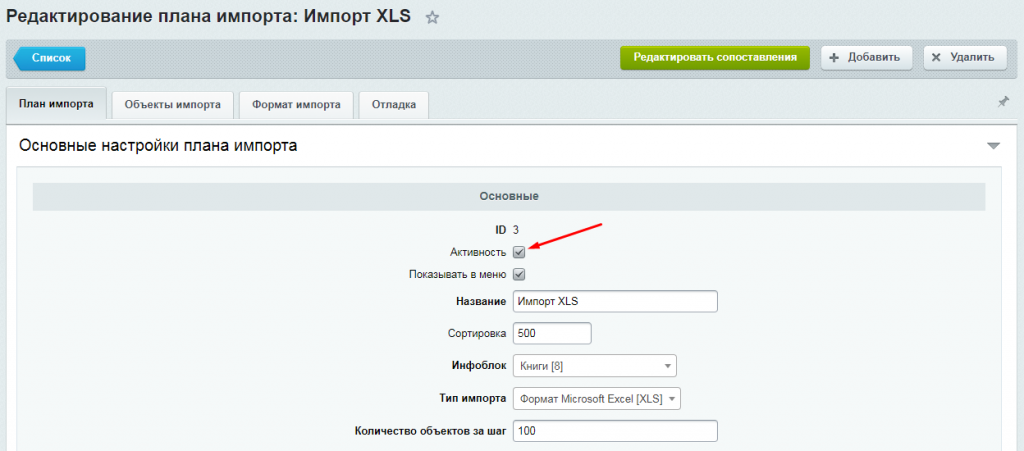Toggle the Активность checkbox

tap(519, 252)
